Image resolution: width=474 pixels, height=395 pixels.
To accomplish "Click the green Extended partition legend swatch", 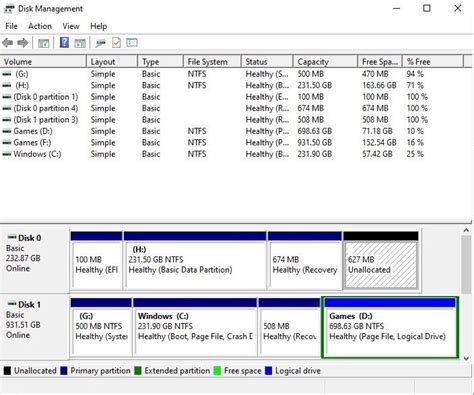I will [138, 371].
